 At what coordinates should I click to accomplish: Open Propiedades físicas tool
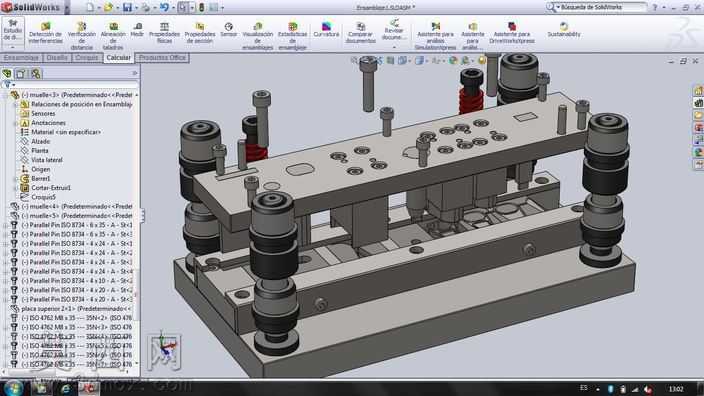164,32
